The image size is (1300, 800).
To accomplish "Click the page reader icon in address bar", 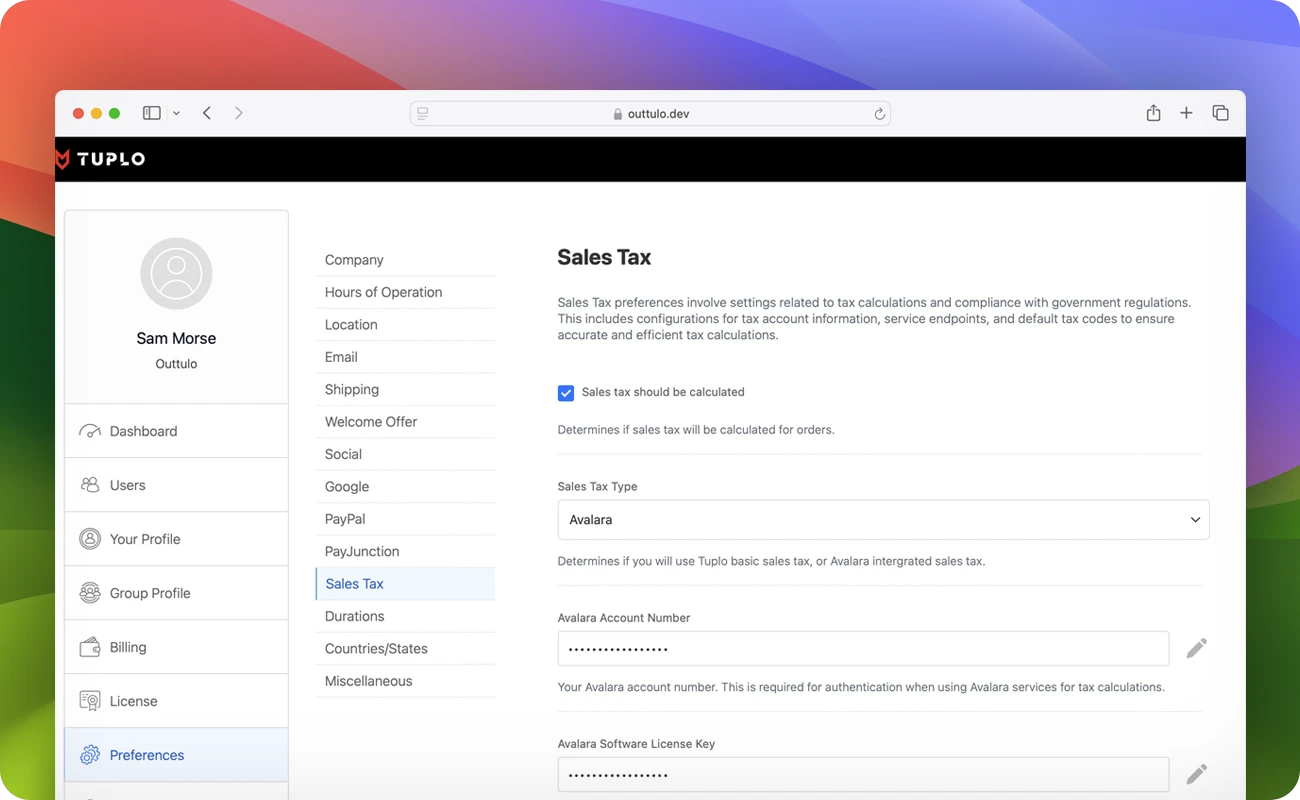I will [423, 114].
